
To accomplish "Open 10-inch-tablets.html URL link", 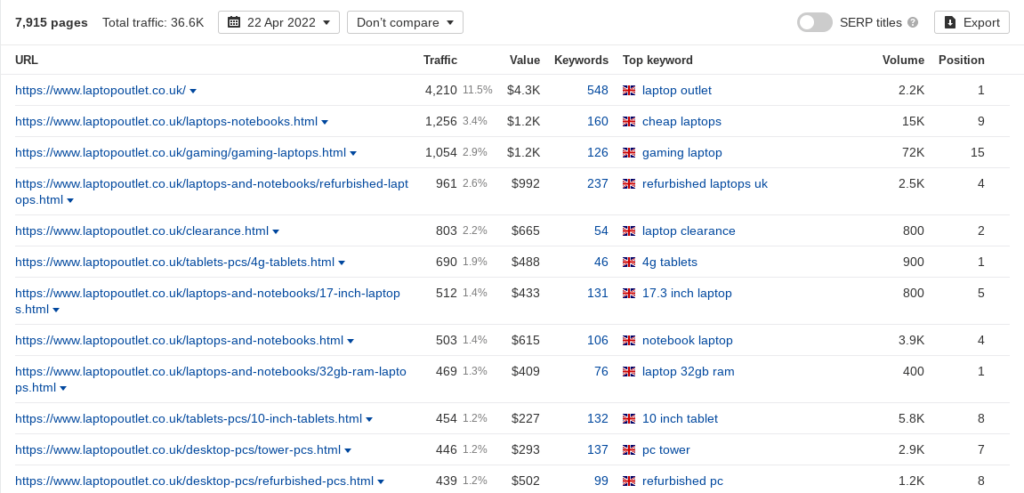I will click(x=188, y=419).
